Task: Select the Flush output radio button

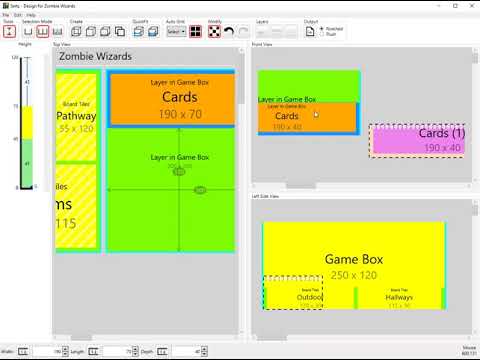Action: [x=322, y=34]
